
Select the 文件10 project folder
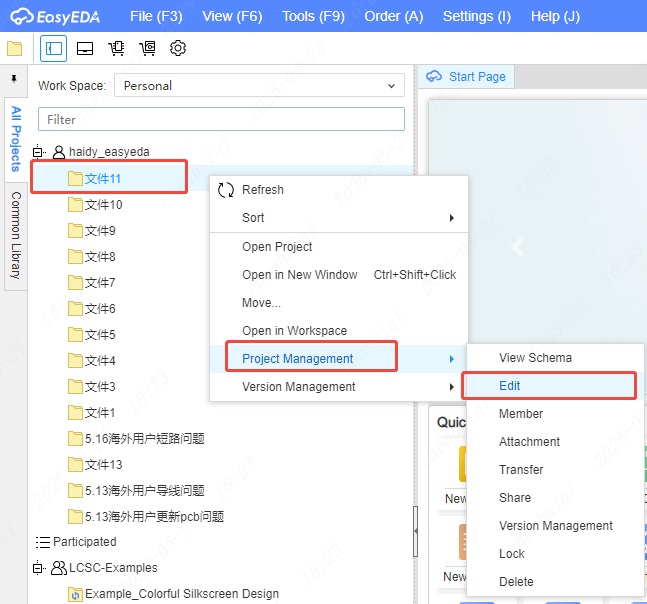(x=103, y=205)
